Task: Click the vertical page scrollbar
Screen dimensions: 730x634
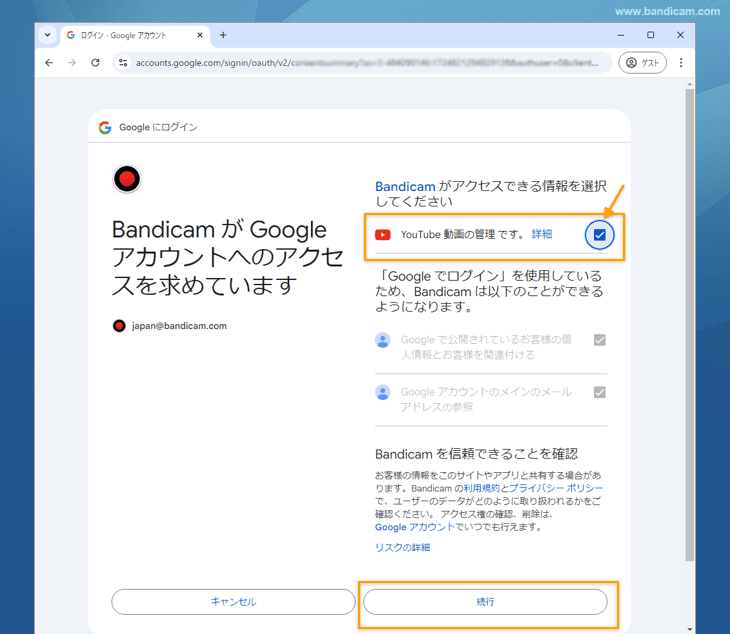Action: tap(689, 325)
